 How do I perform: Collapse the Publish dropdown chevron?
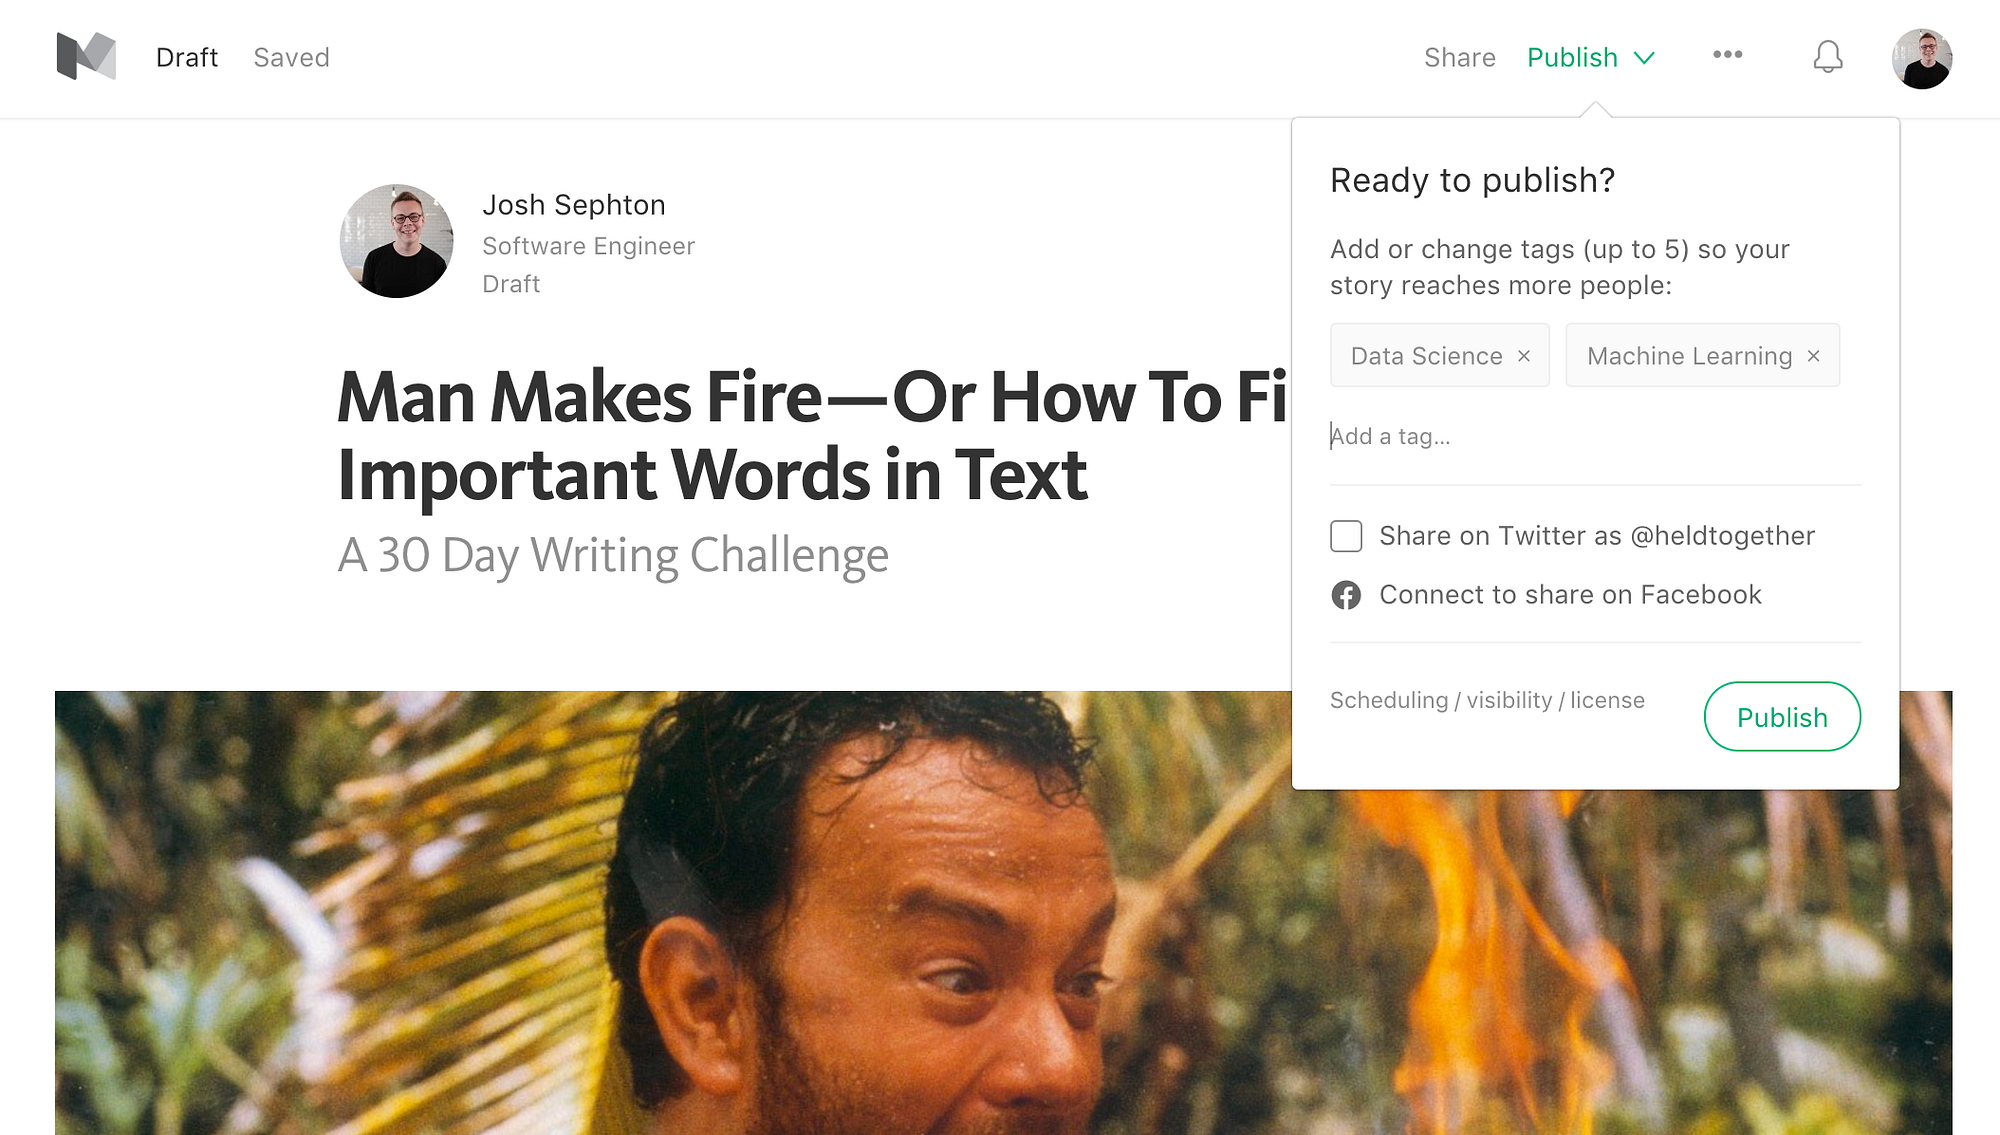click(x=1644, y=58)
